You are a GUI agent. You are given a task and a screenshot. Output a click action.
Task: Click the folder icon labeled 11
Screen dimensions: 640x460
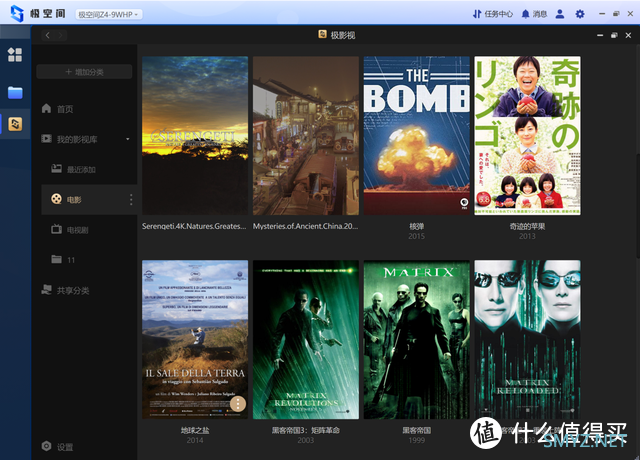click(56, 259)
